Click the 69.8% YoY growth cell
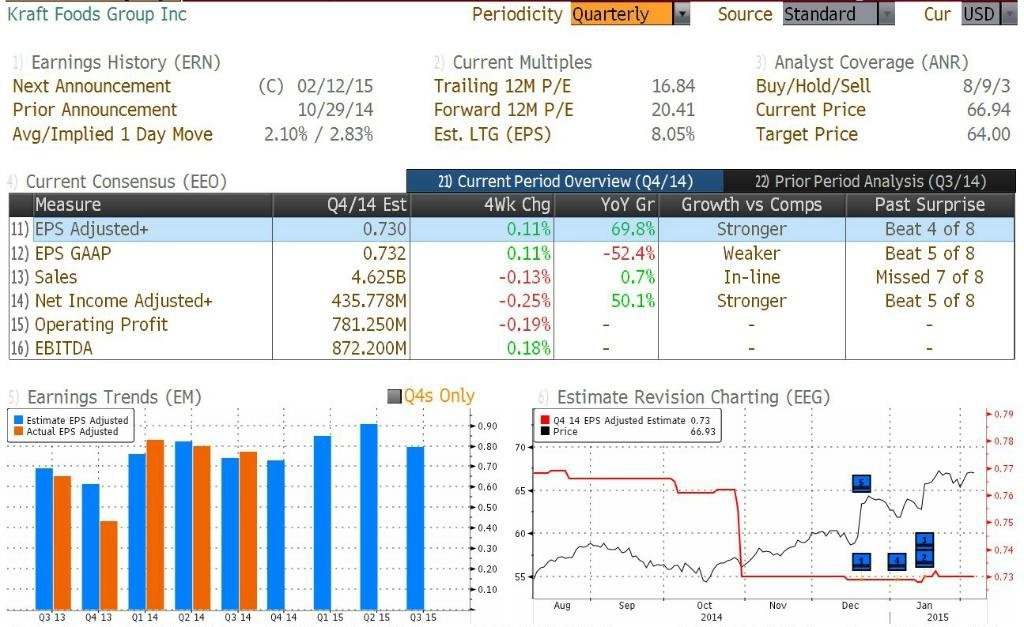Image resolution: width=1024 pixels, height=627 pixels. click(x=633, y=229)
